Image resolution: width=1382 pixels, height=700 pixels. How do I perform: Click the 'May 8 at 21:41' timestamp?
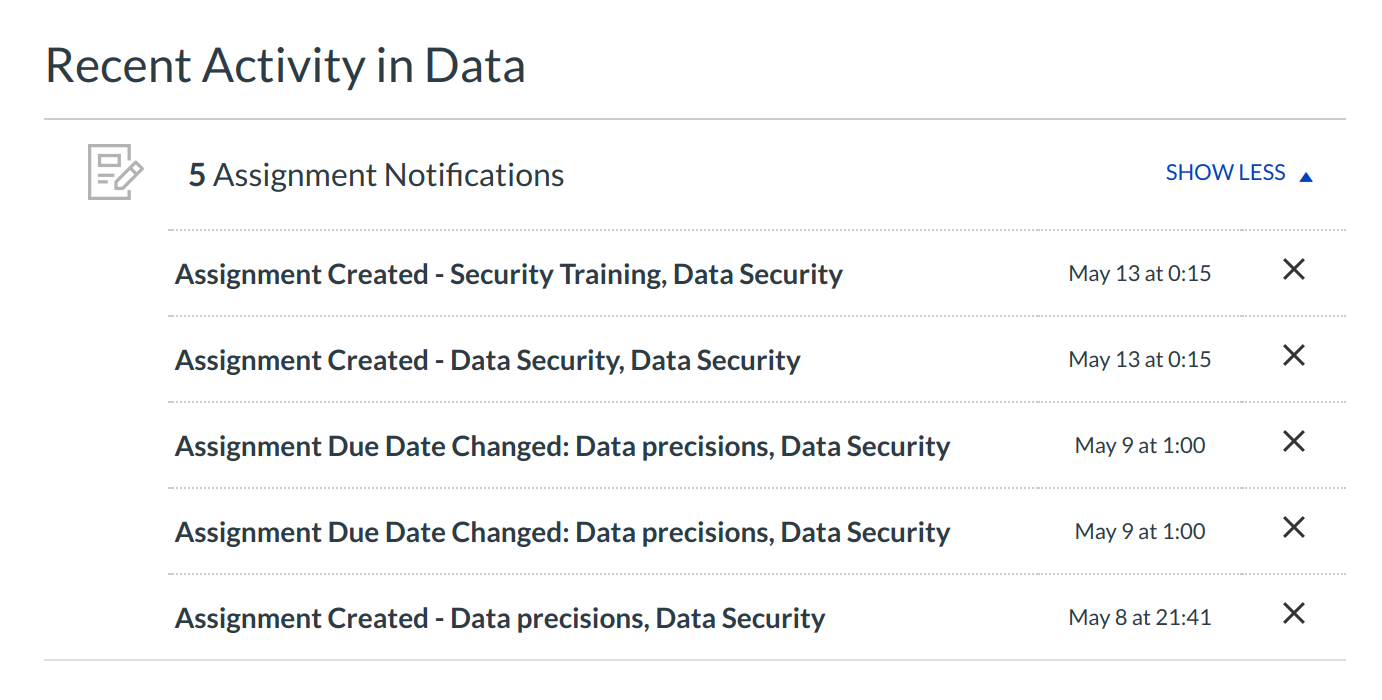pyautogui.click(x=1139, y=618)
